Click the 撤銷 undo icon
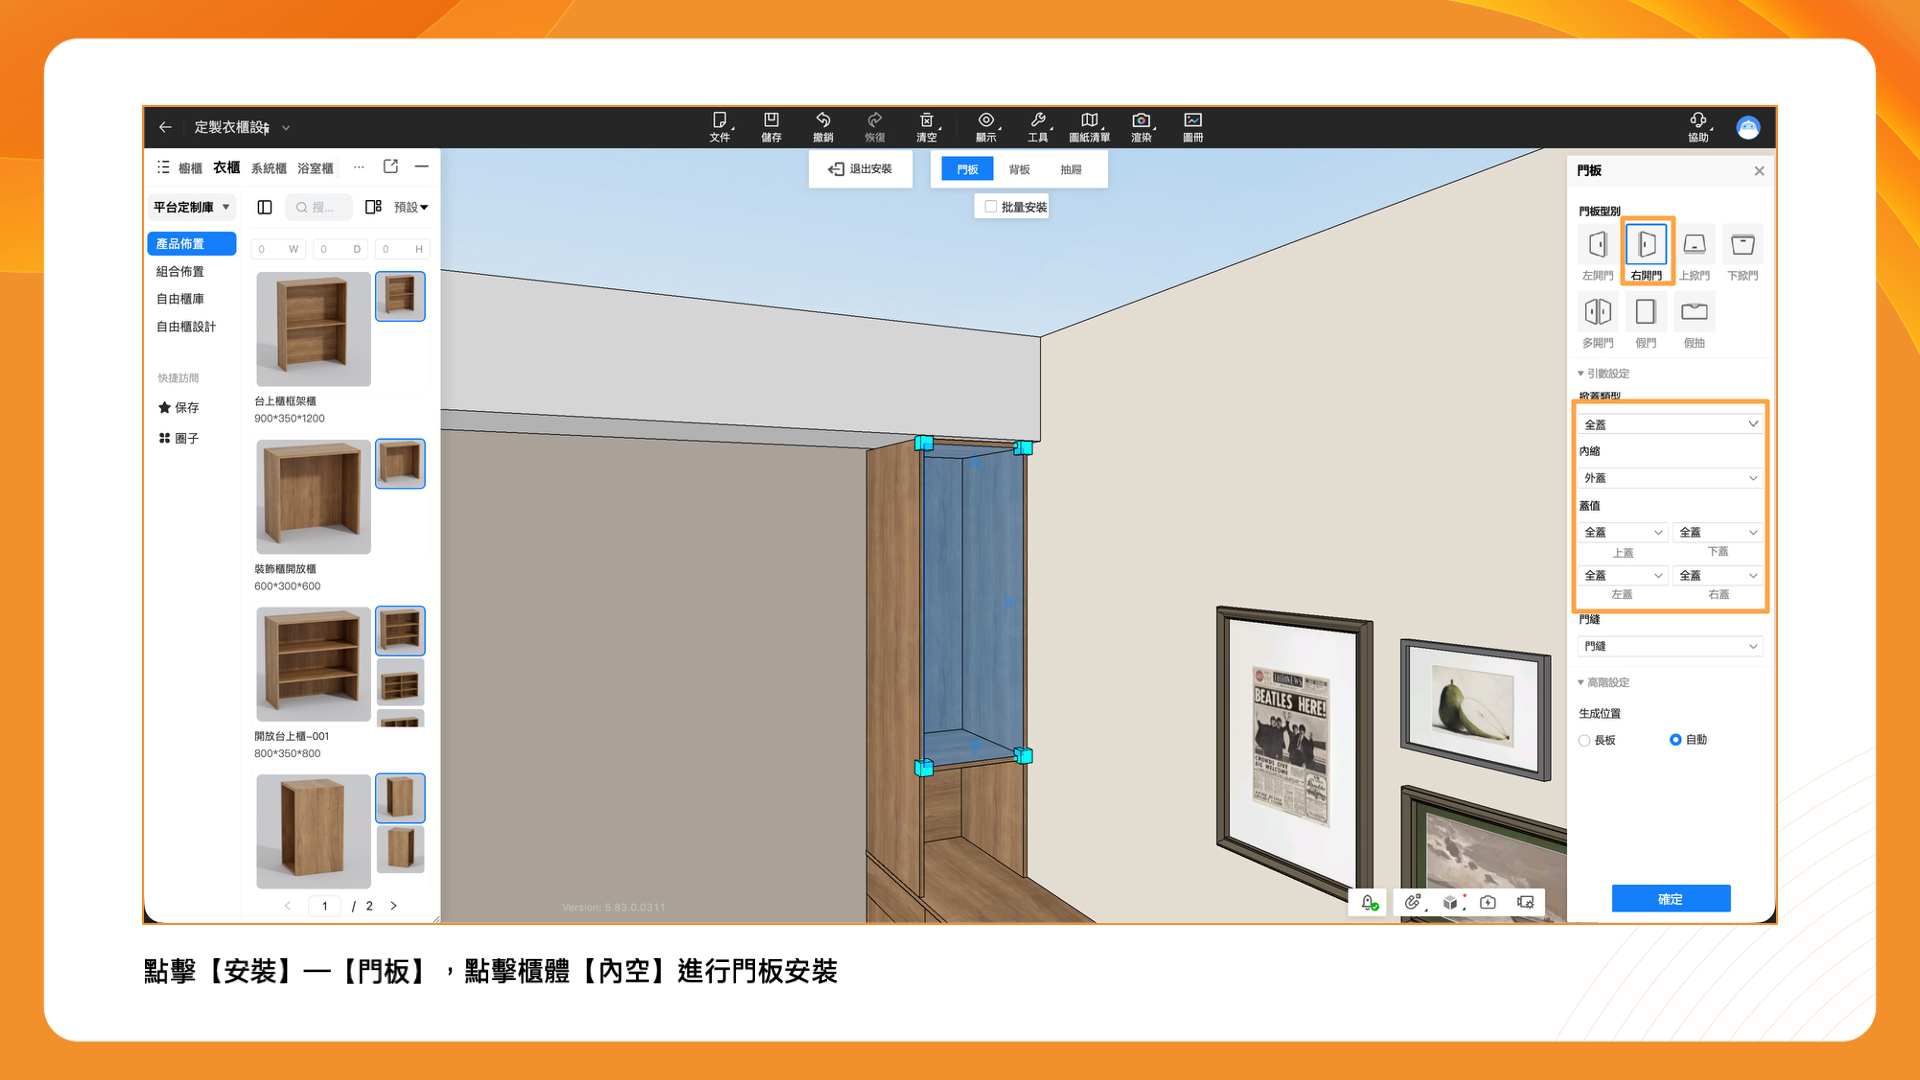The width and height of the screenshot is (1920, 1080). pos(823,126)
